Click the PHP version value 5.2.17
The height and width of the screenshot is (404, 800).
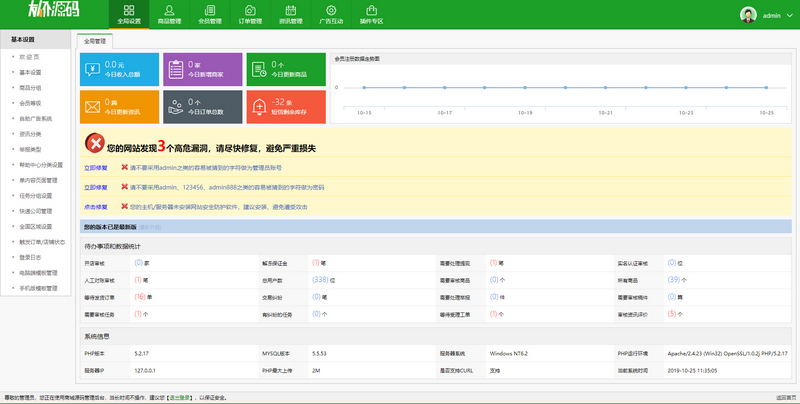(141, 353)
